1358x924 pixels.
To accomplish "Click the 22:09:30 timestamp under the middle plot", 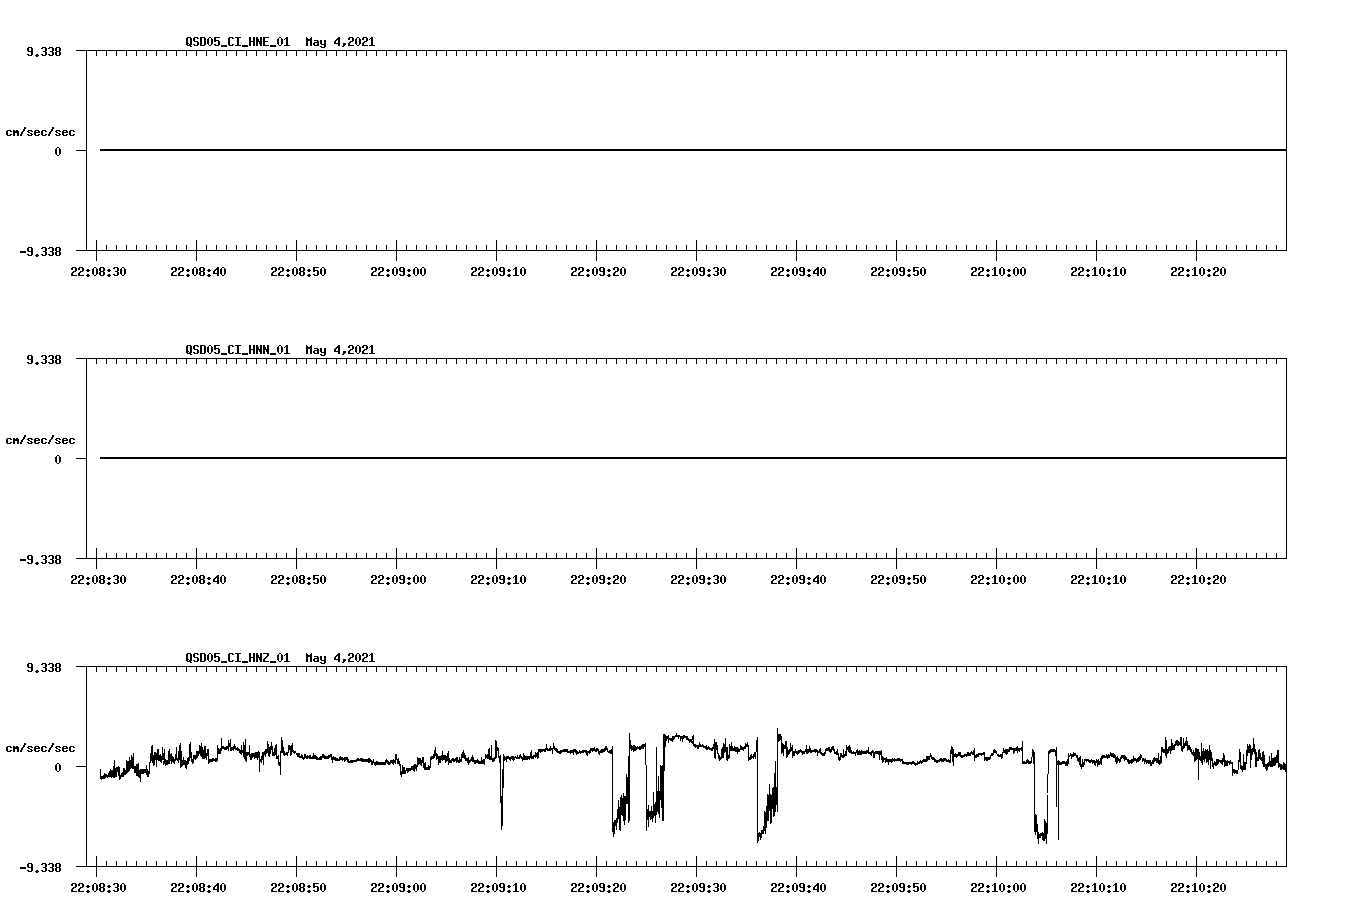I will point(696,577).
